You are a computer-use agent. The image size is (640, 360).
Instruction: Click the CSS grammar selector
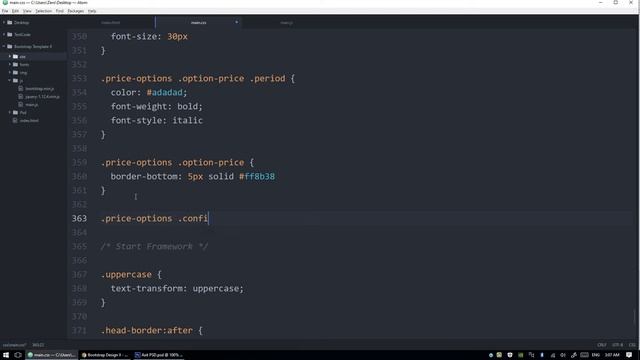(632, 345)
